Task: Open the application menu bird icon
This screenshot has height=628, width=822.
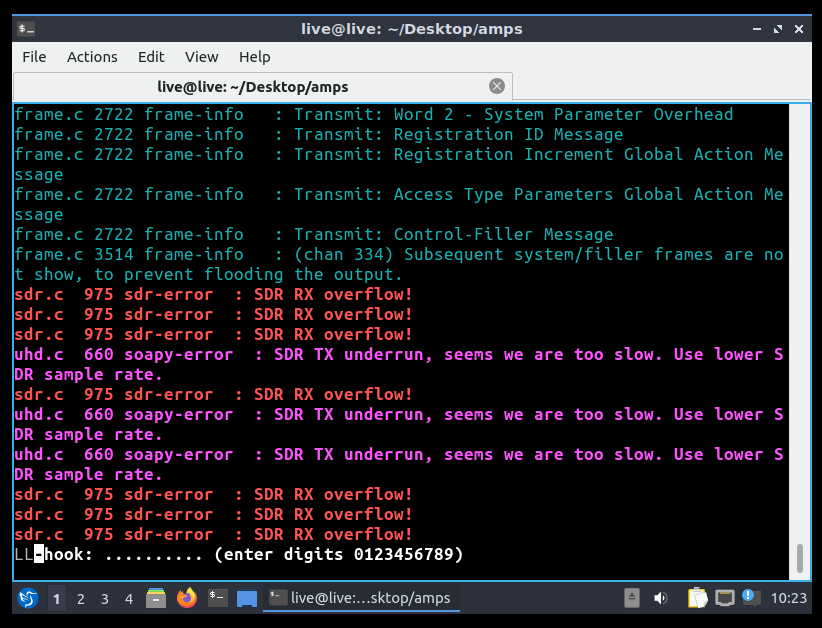Action: tap(28, 598)
